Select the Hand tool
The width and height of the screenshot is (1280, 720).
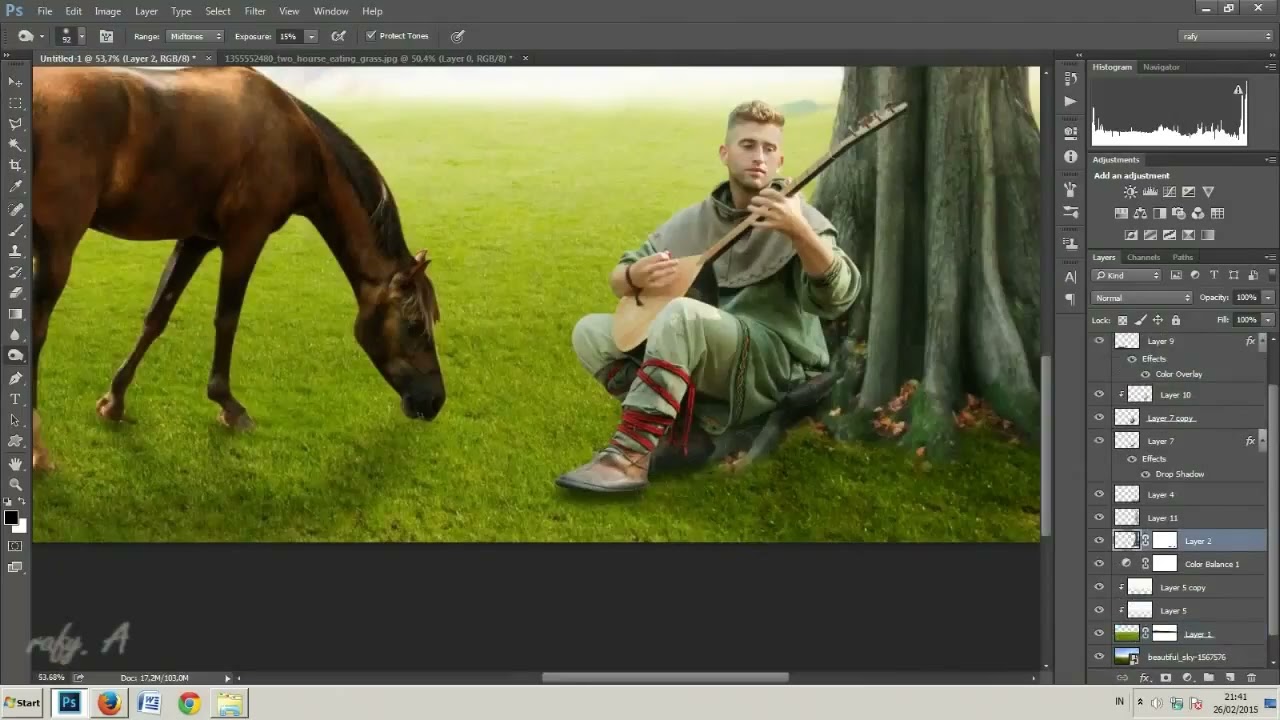point(15,463)
